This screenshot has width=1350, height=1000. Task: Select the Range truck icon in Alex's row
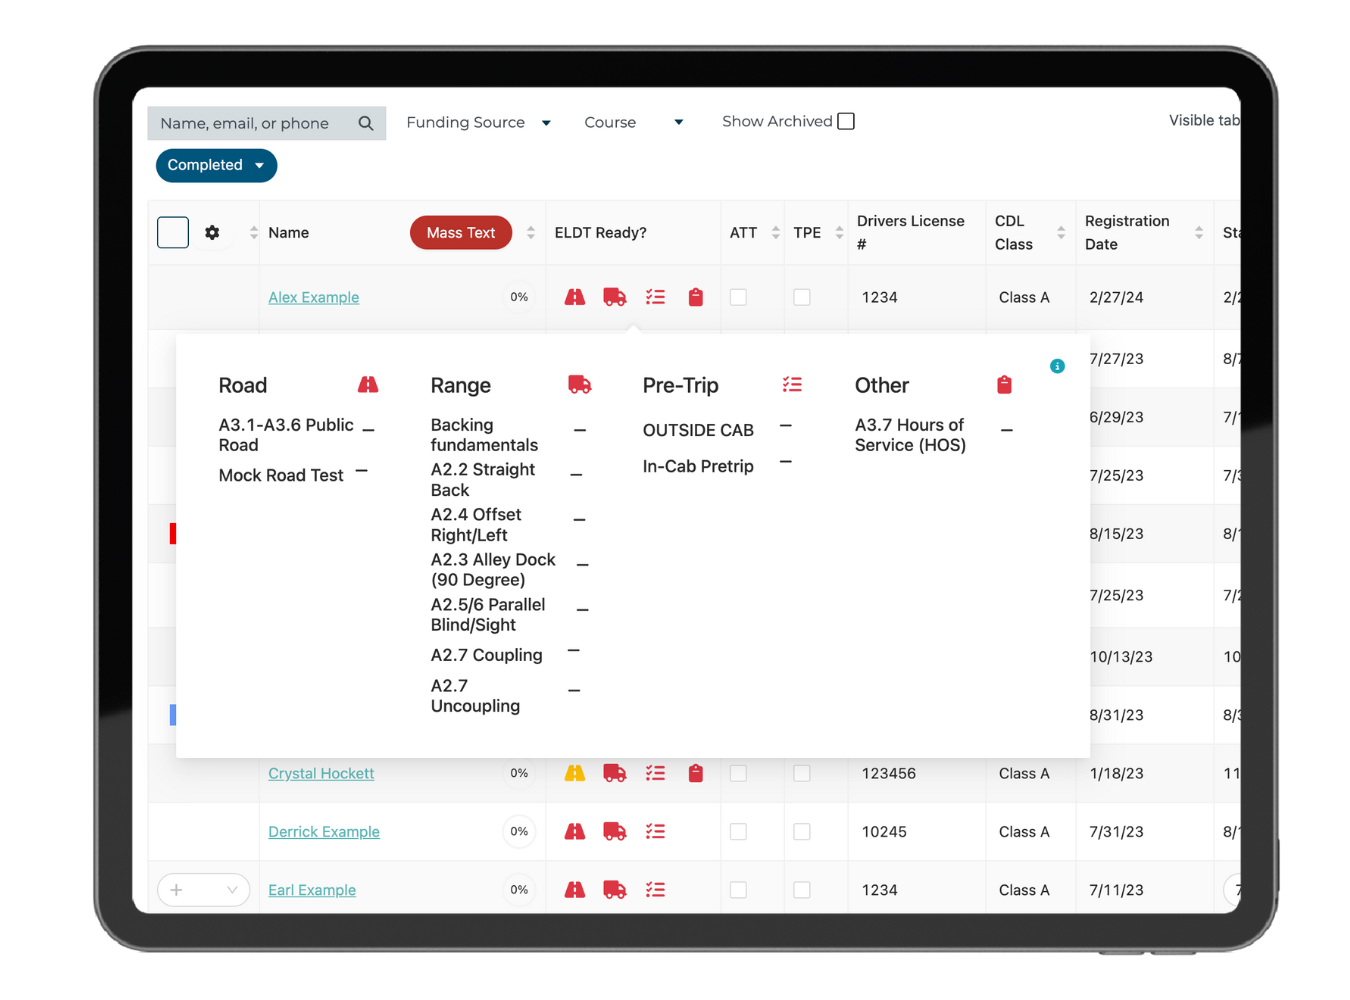(615, 297)
